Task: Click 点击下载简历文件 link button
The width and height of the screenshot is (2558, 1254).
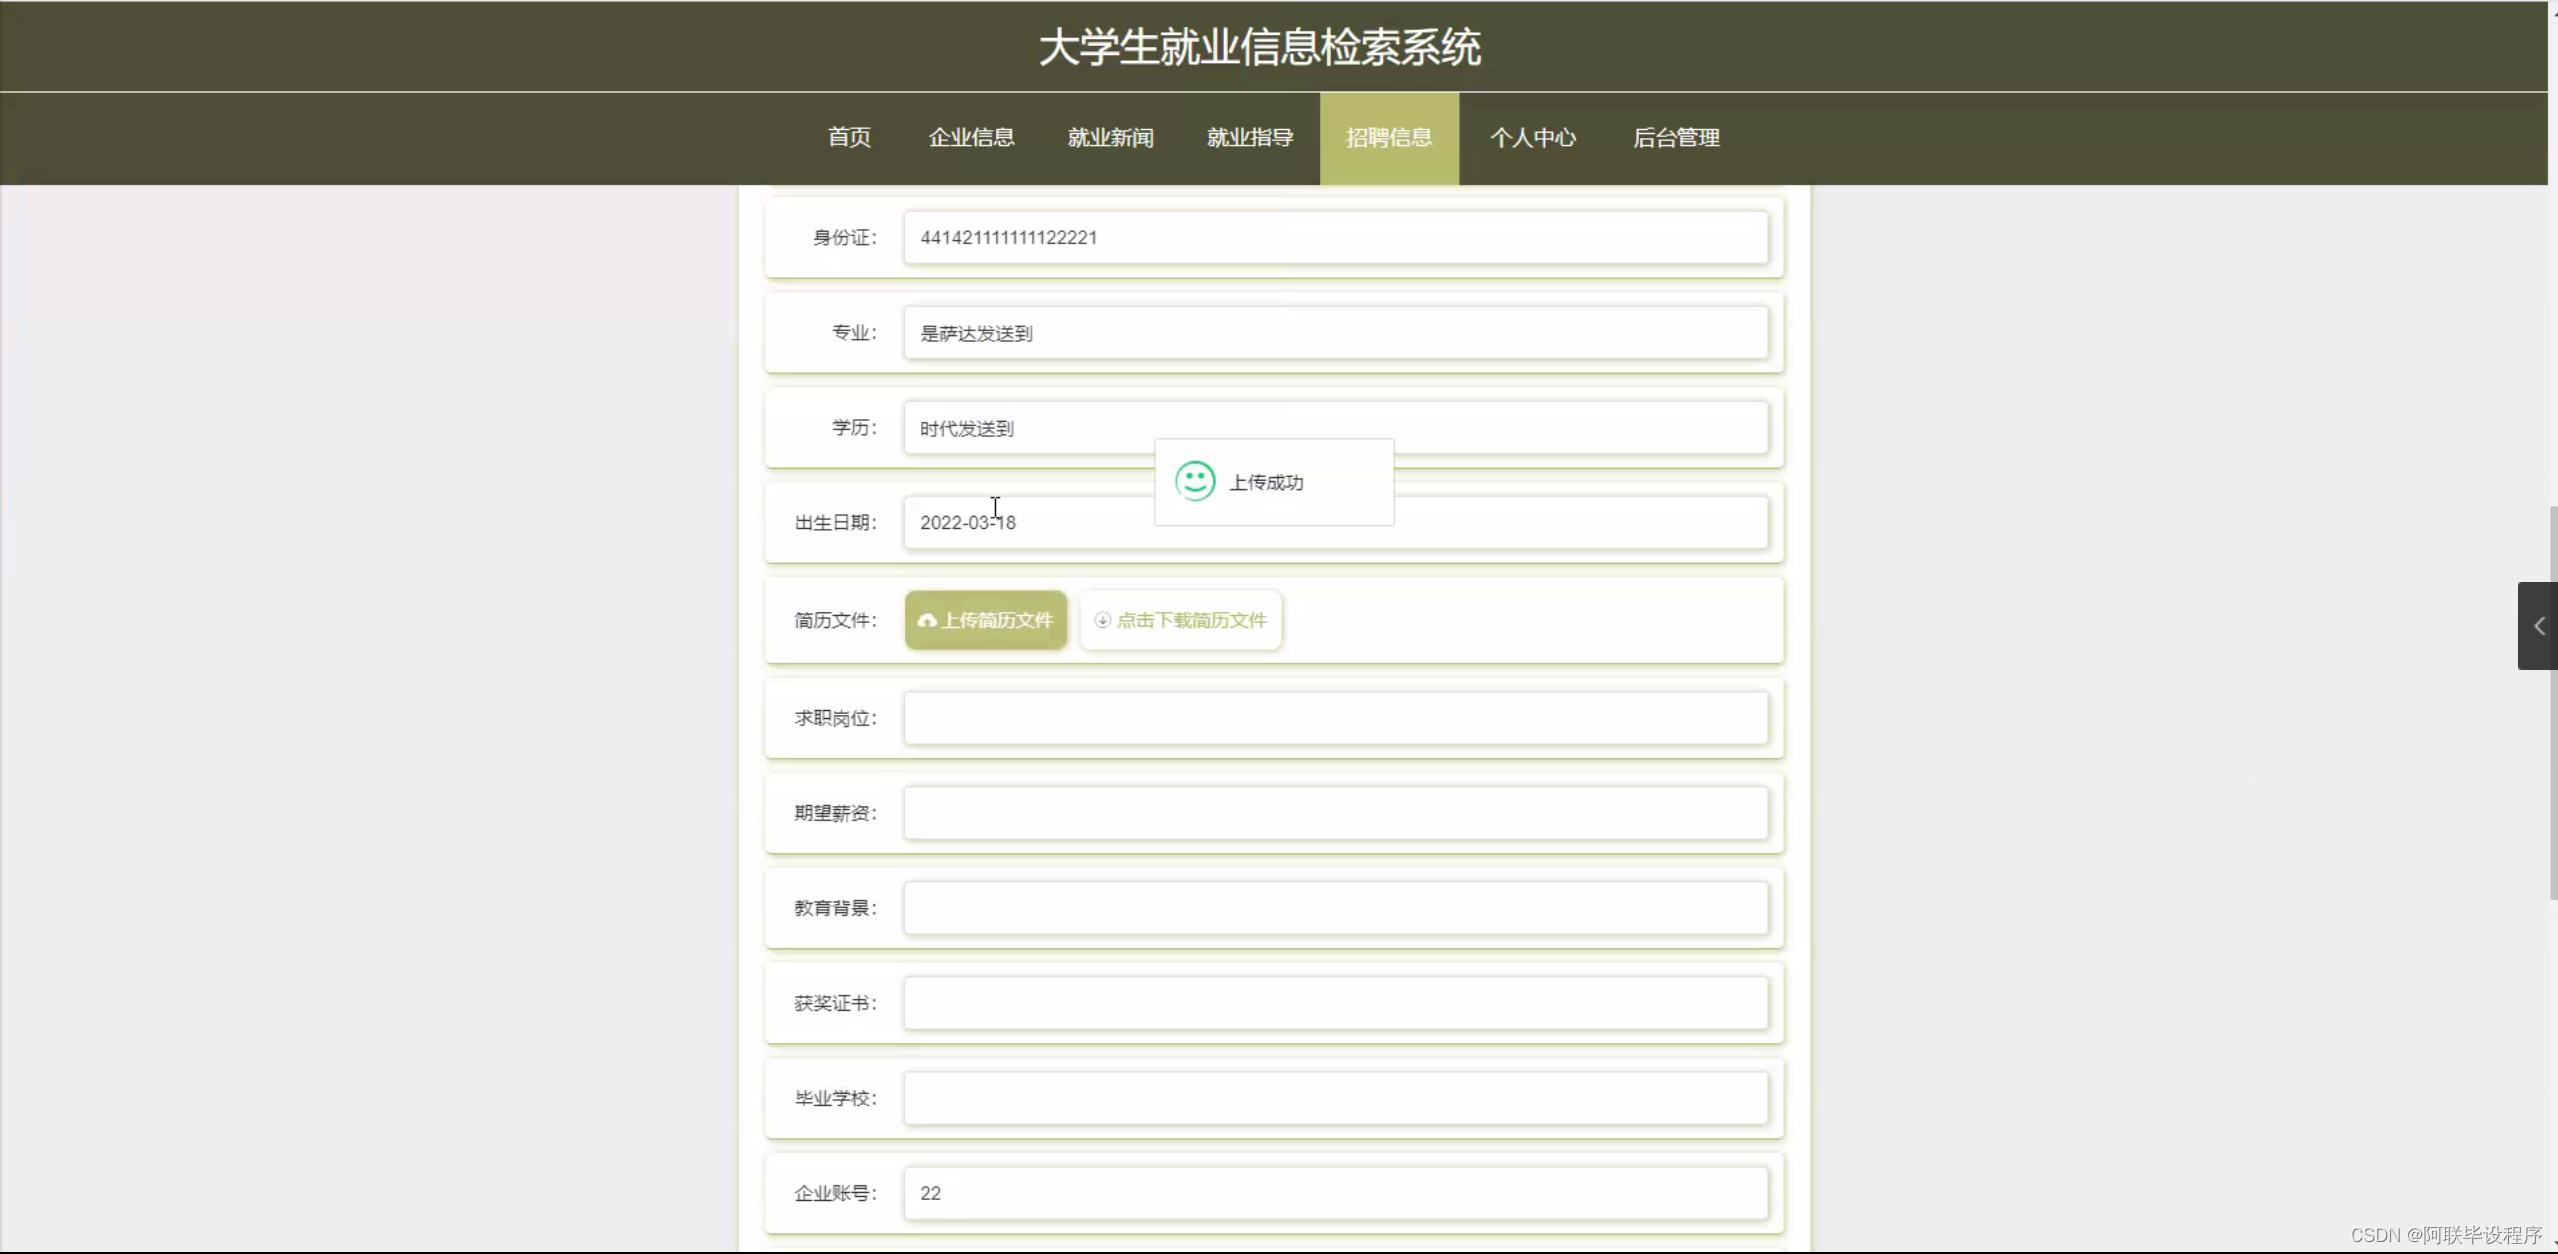Action: pos(1181,620)
